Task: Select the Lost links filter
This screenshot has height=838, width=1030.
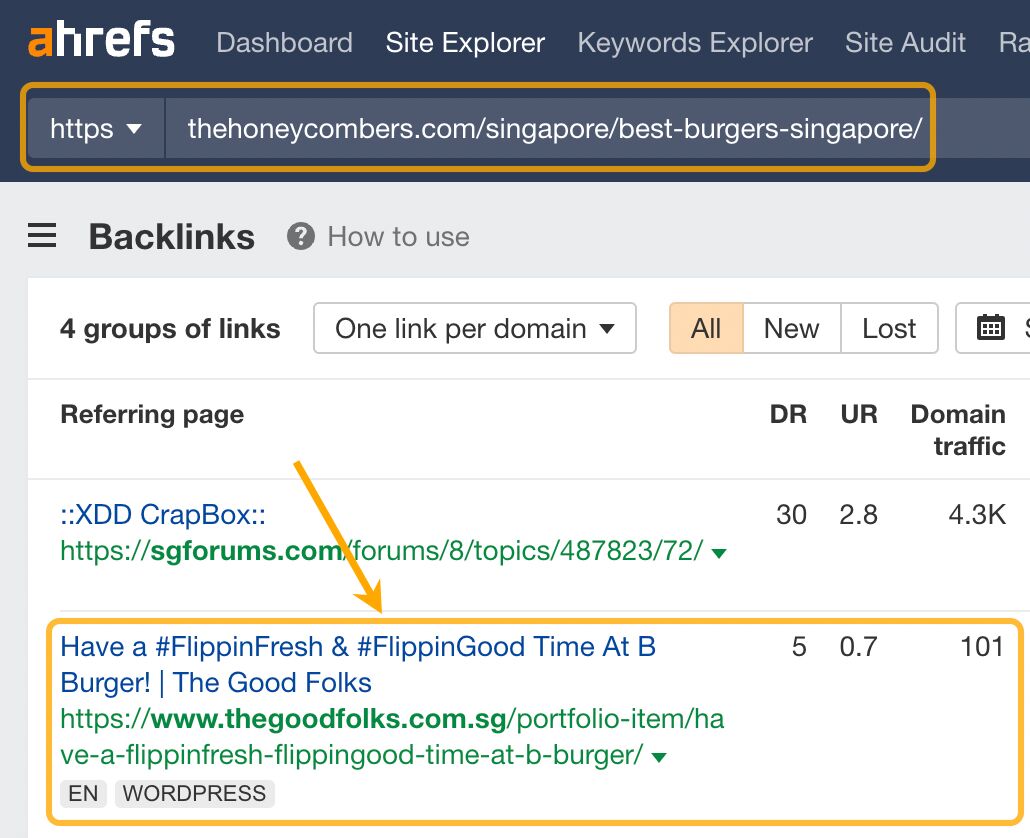Action: 889,328
